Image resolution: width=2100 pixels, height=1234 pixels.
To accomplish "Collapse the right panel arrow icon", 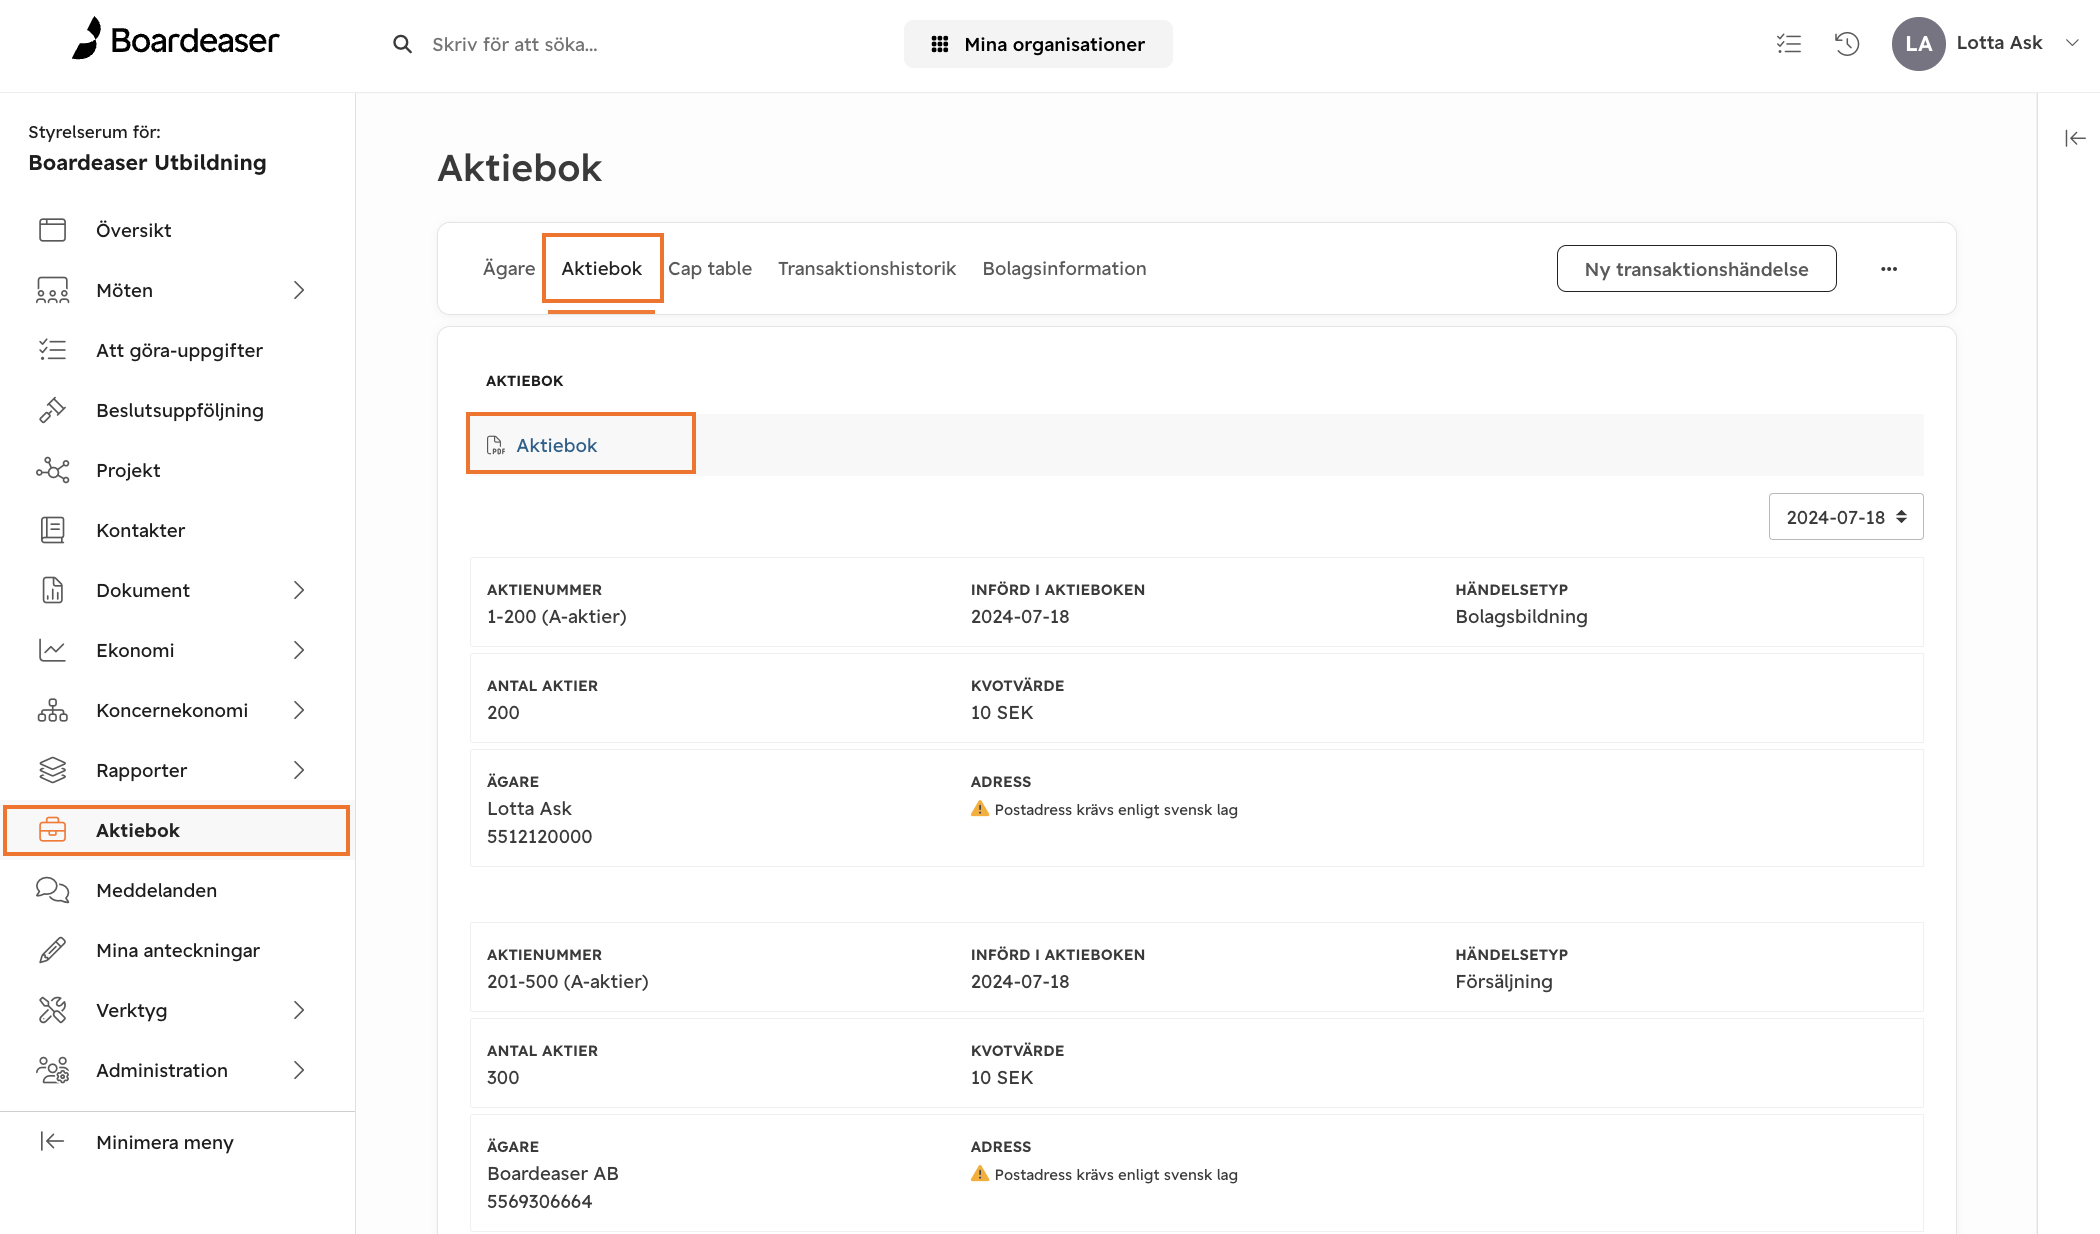I will click(2075, 138).
